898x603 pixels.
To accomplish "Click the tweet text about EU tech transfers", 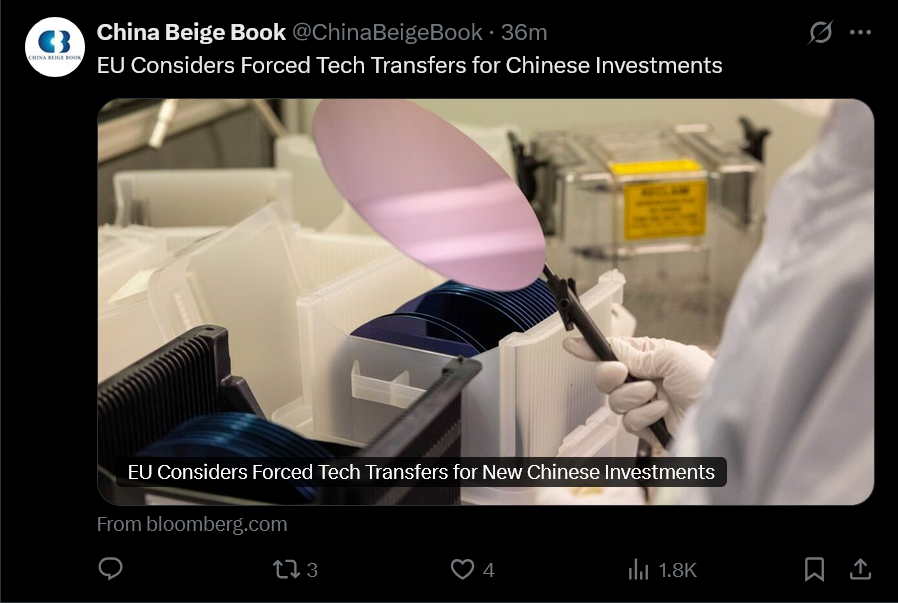I will 409,65.
